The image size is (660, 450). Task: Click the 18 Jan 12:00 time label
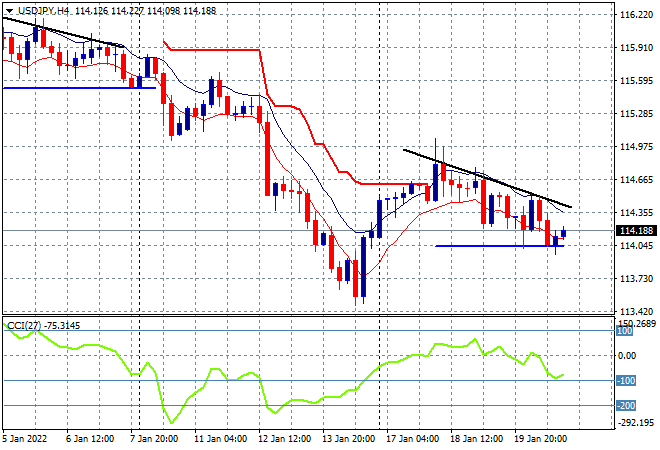pos(476,439)
